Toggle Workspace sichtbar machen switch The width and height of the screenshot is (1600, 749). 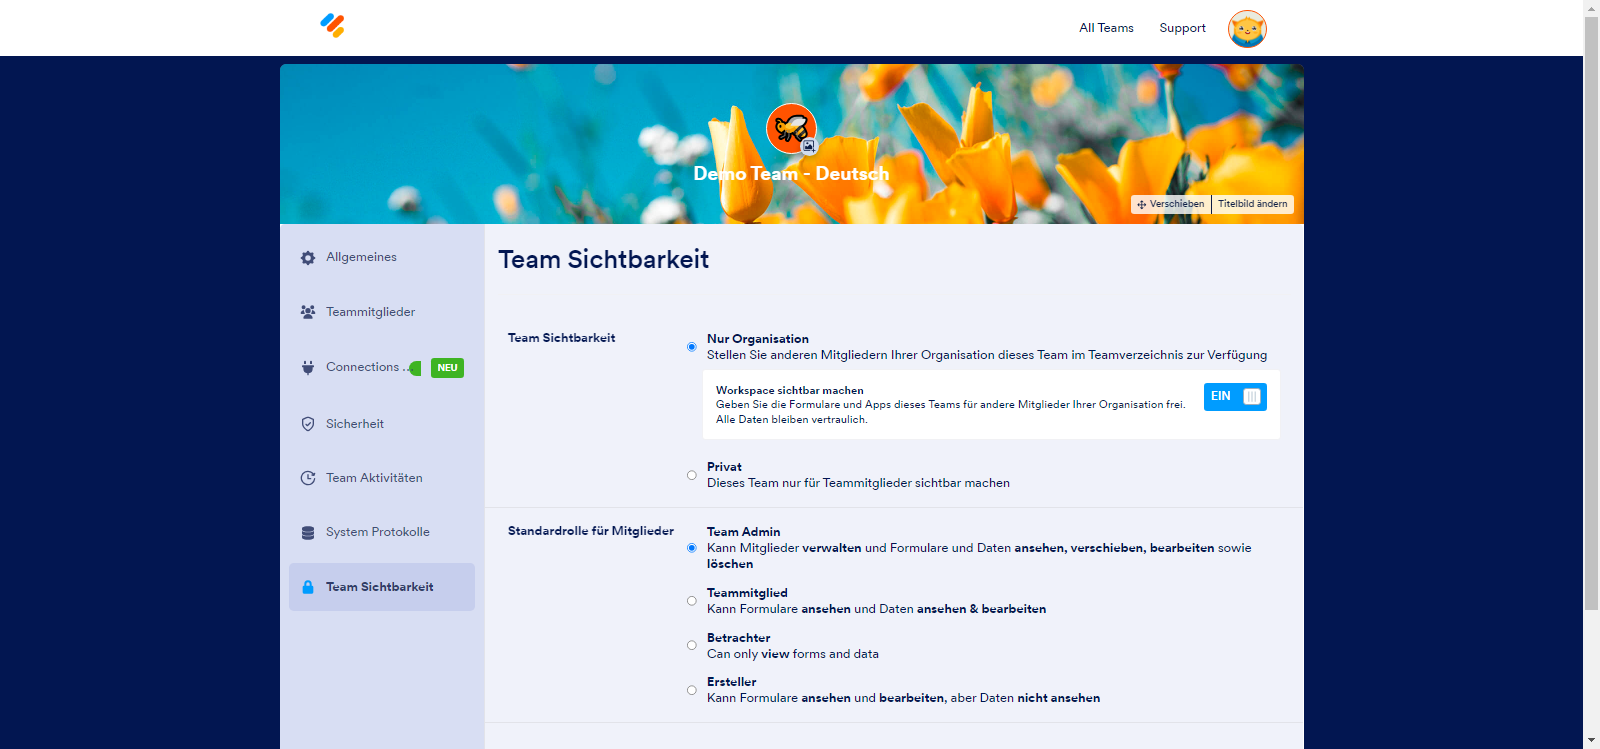pyautogui.click(x=1235, y=397)
